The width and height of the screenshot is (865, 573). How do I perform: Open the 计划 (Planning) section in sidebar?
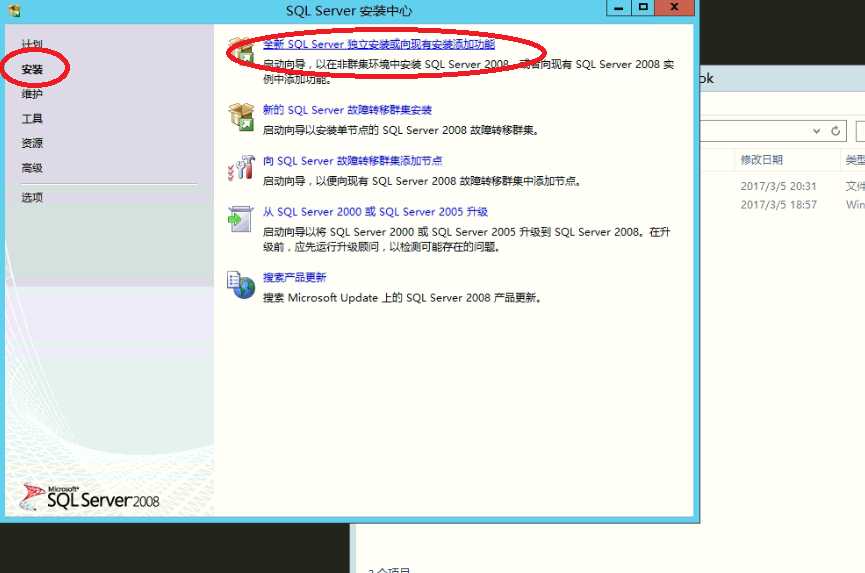pyautogui.click(x=32, y=44)
